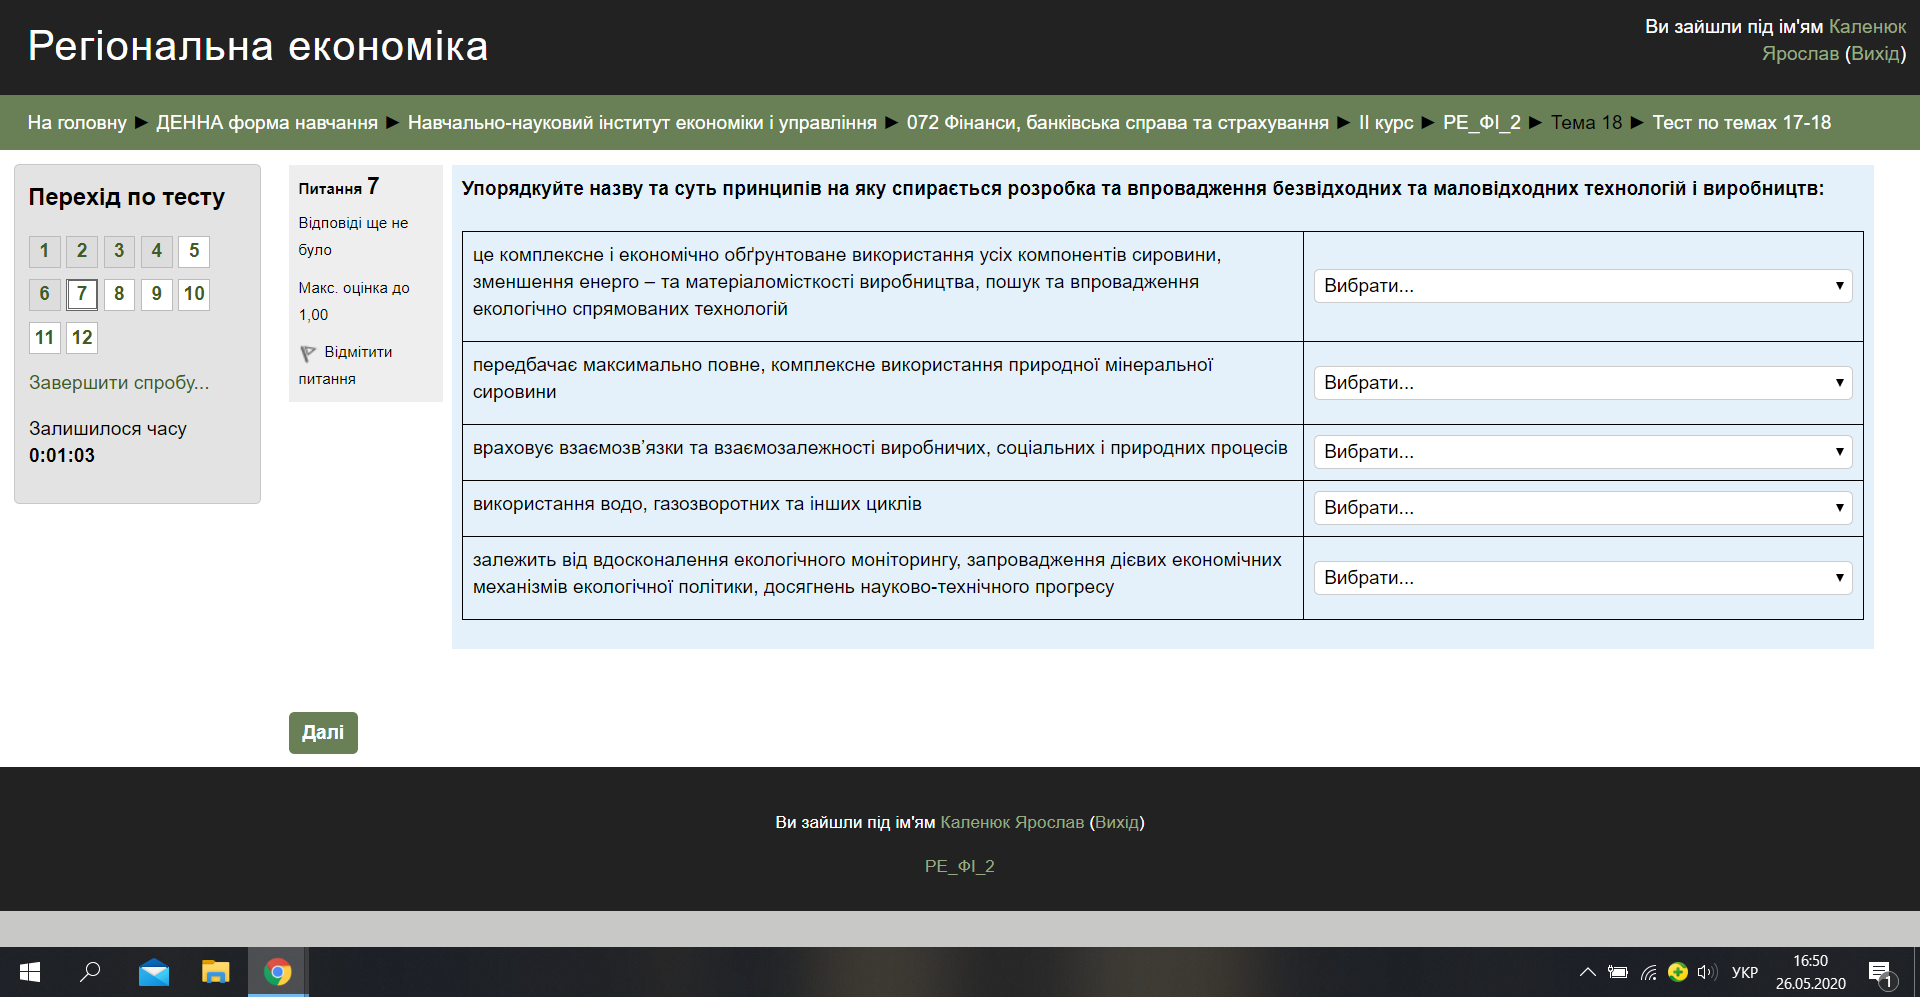Open the last 'Вибрати...' dropdown about екологічного моніторингу
Screen dimensions: 1920x997
click(x=1581, y=577)
